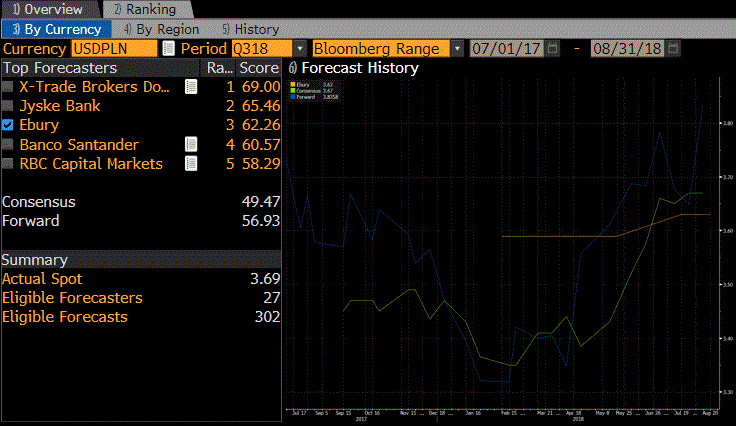
Task: Click the RBC Capital Markets score 58.29
Action: [x=261, y=164]
